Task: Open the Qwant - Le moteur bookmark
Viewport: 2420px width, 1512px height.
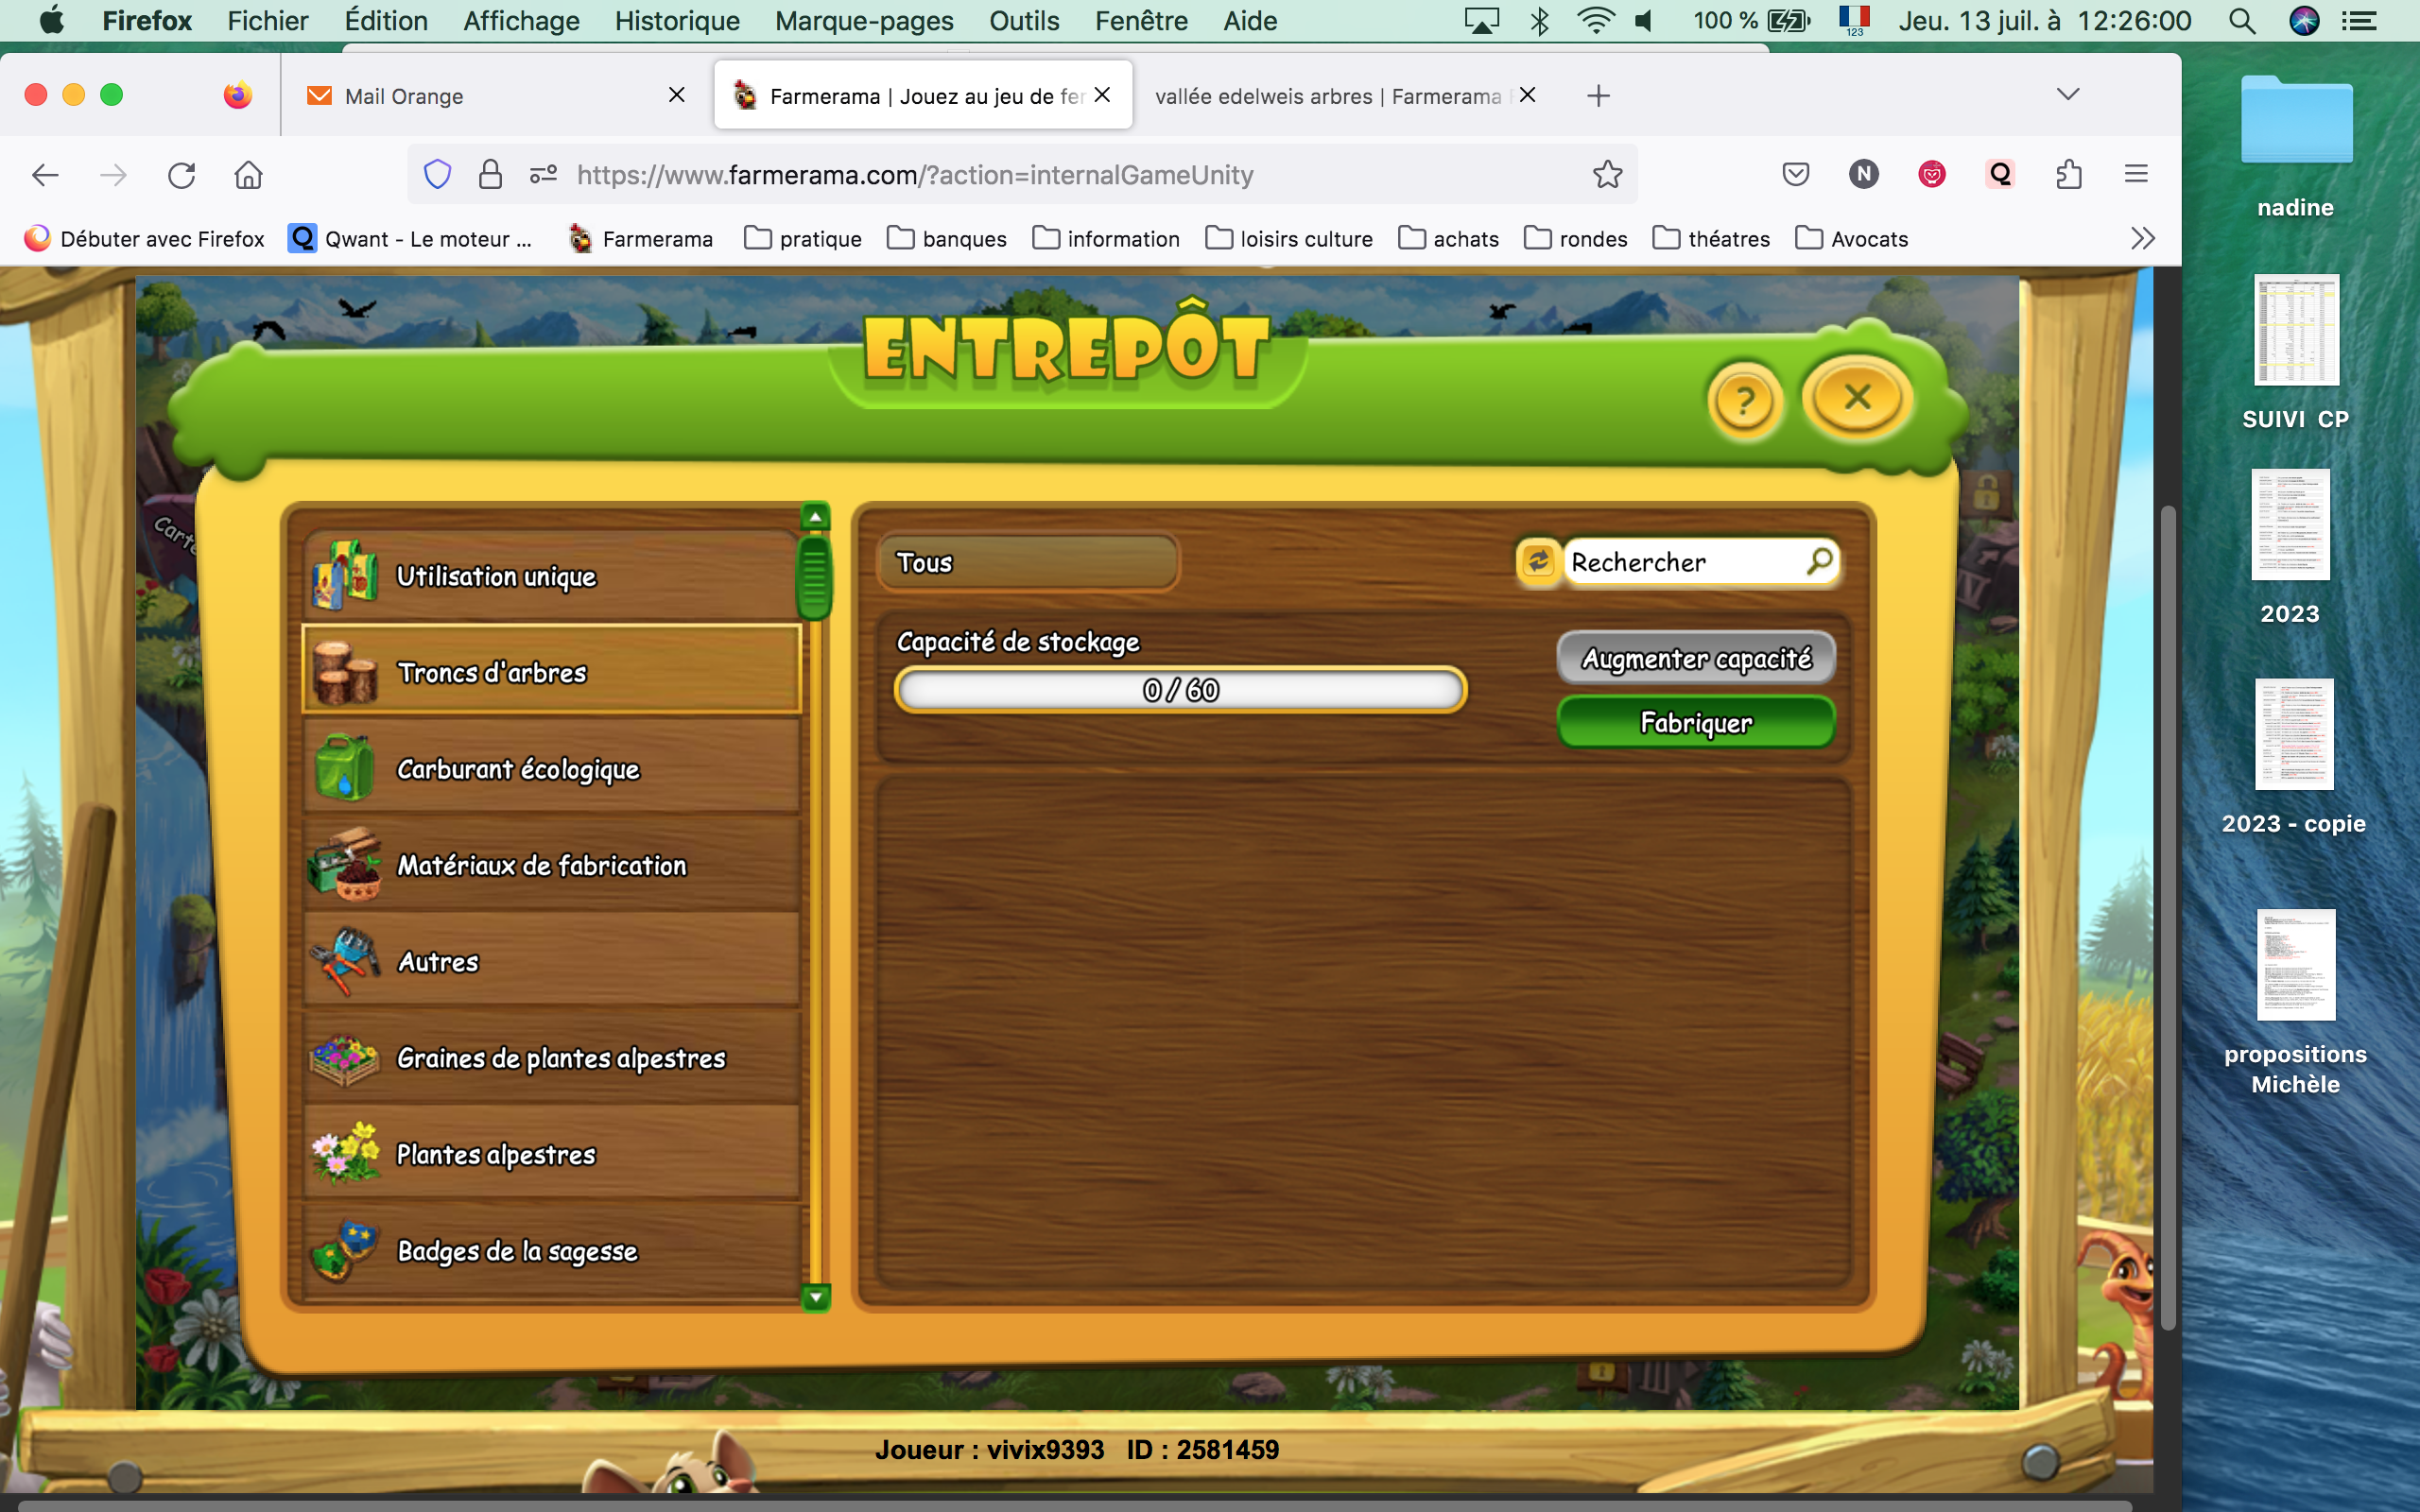Action: pos(411,239)
